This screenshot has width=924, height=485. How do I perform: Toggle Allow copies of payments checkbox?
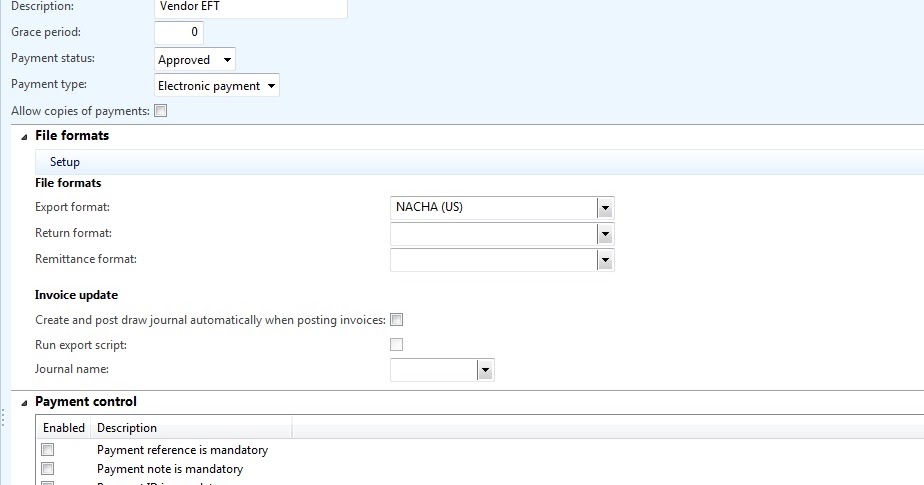point(161,111)
